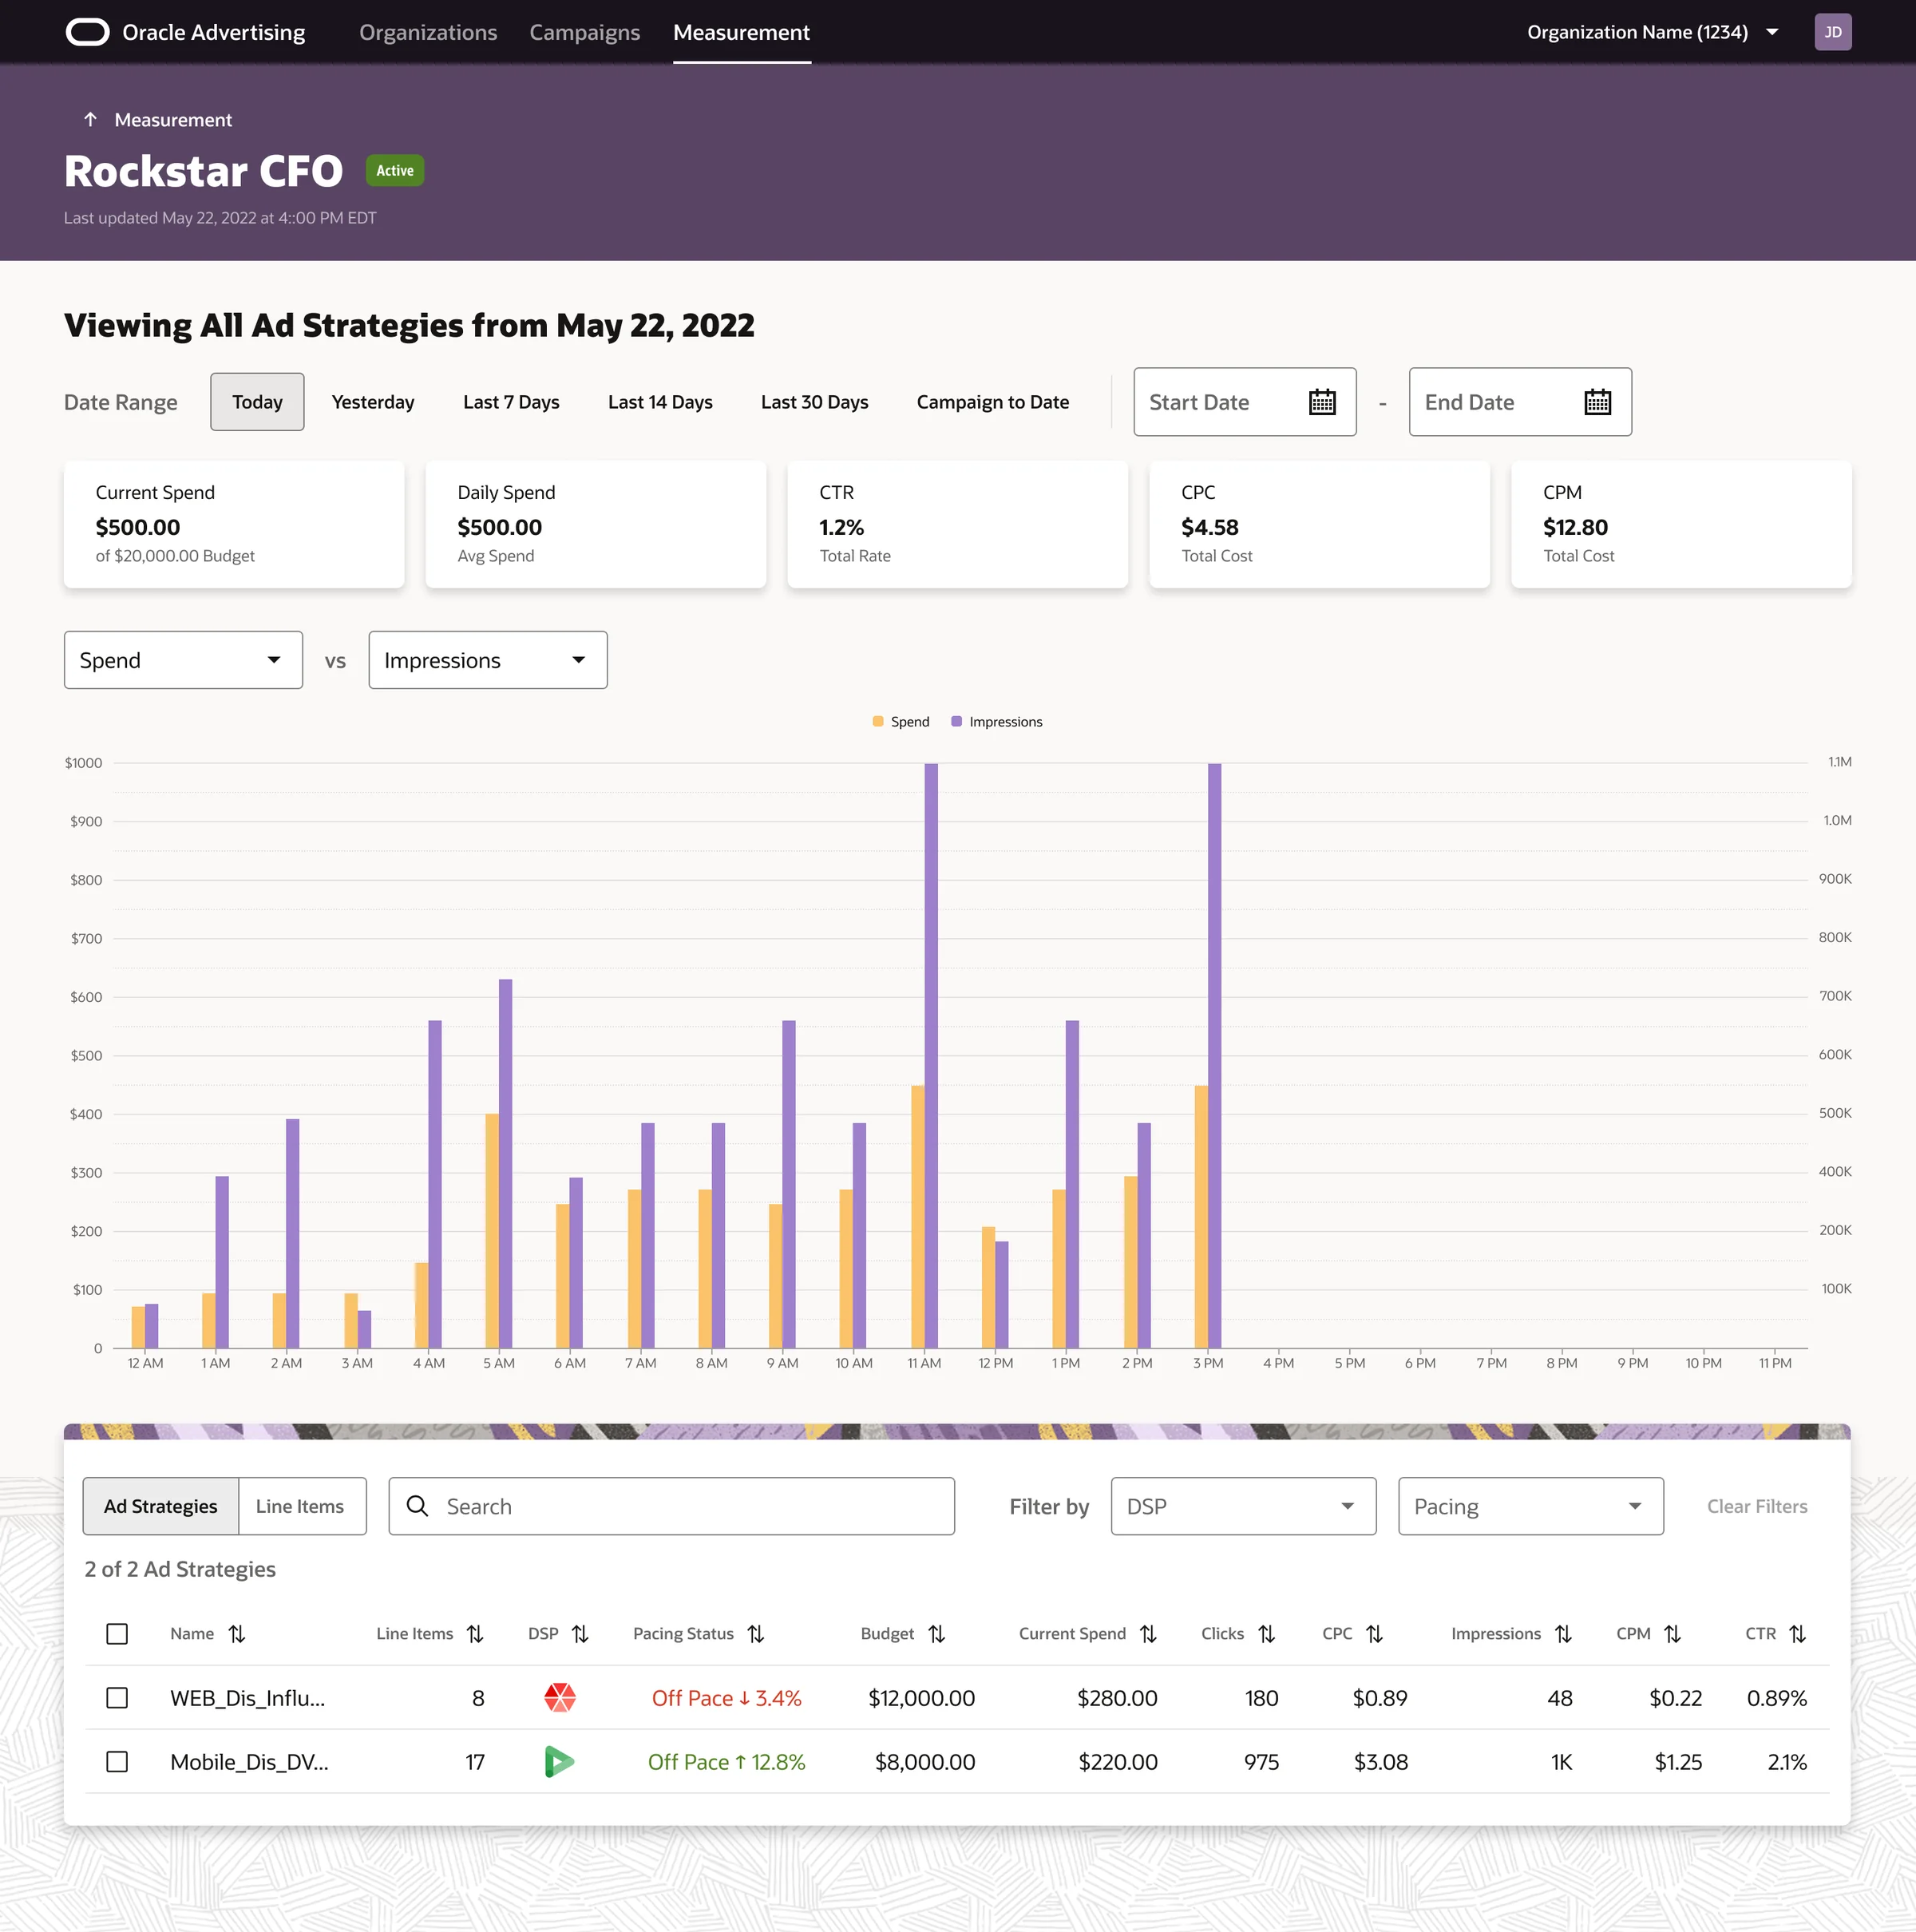Sort by Budget column arrows

tap(936, 1633)
